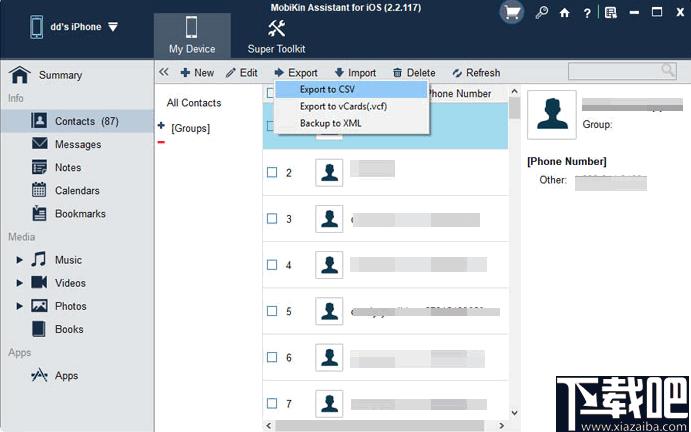691x432 pixels.
Task: Expand the Photos tree arrow
Action: pos(19,306)
